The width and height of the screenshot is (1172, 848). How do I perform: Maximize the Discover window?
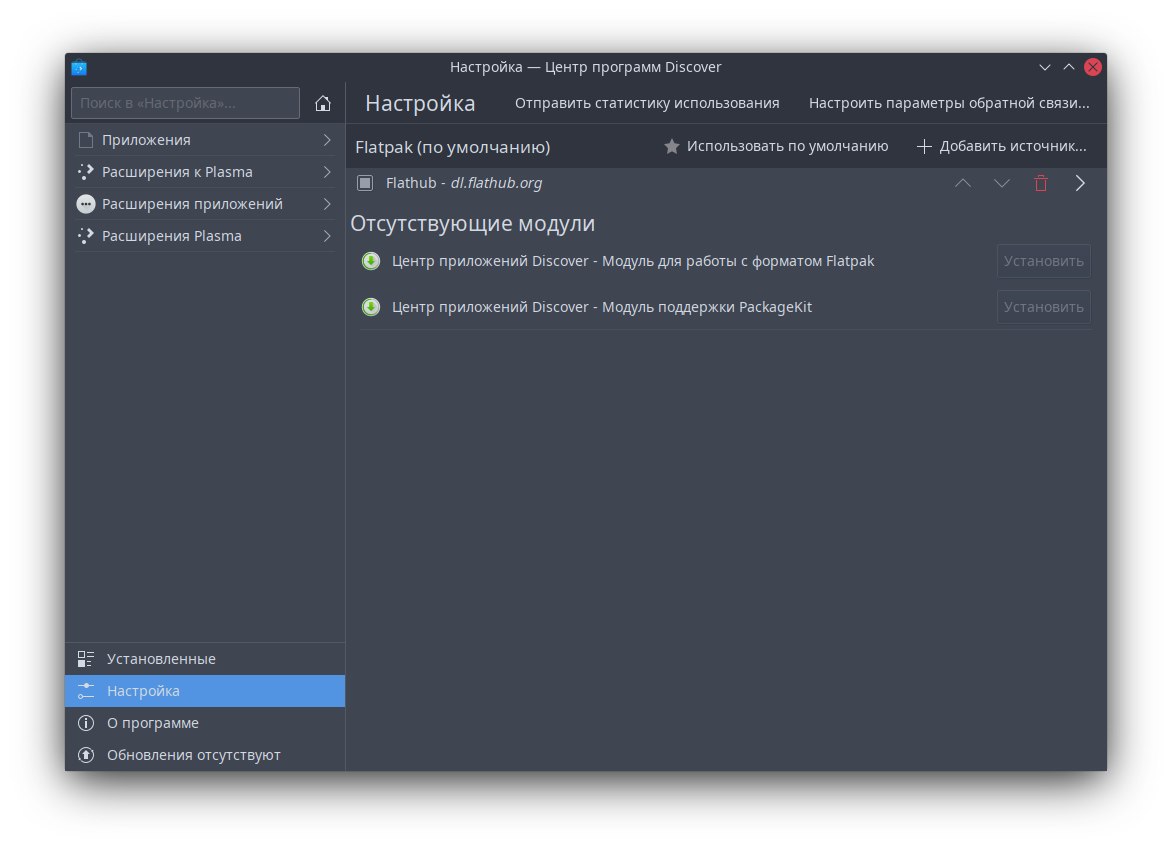[1069, 67]
